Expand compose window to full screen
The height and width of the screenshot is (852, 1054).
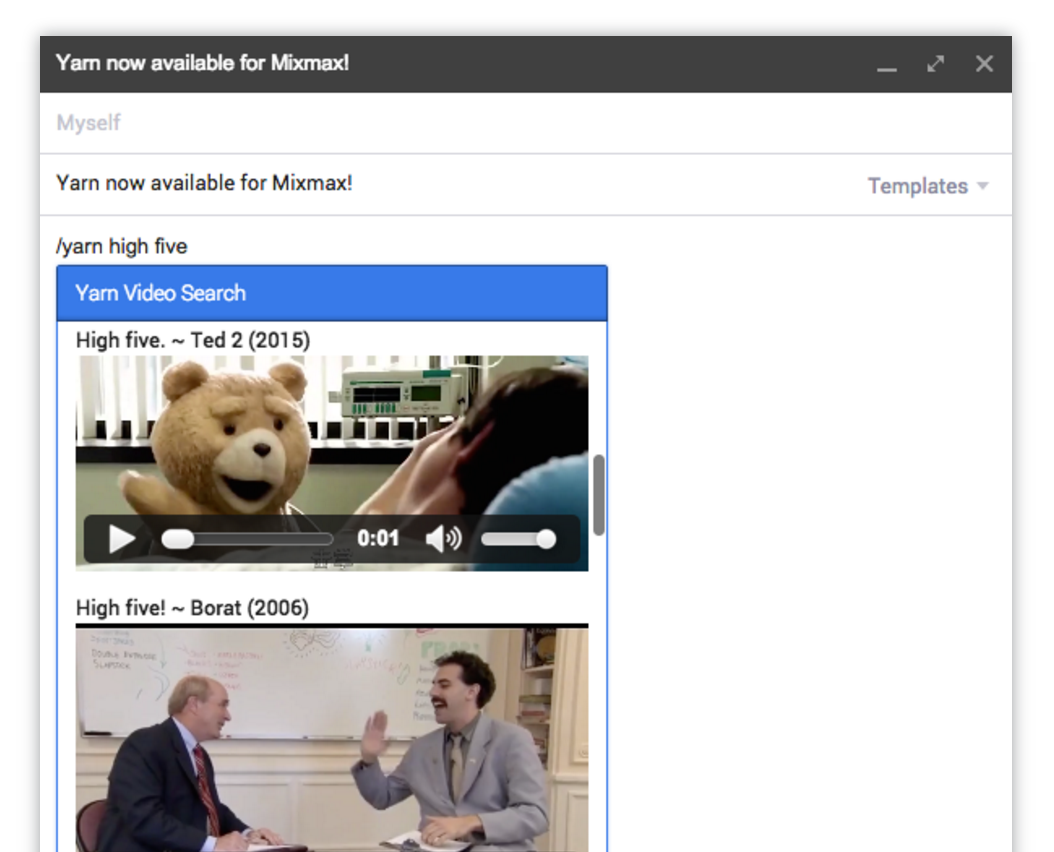coord(935,64)
